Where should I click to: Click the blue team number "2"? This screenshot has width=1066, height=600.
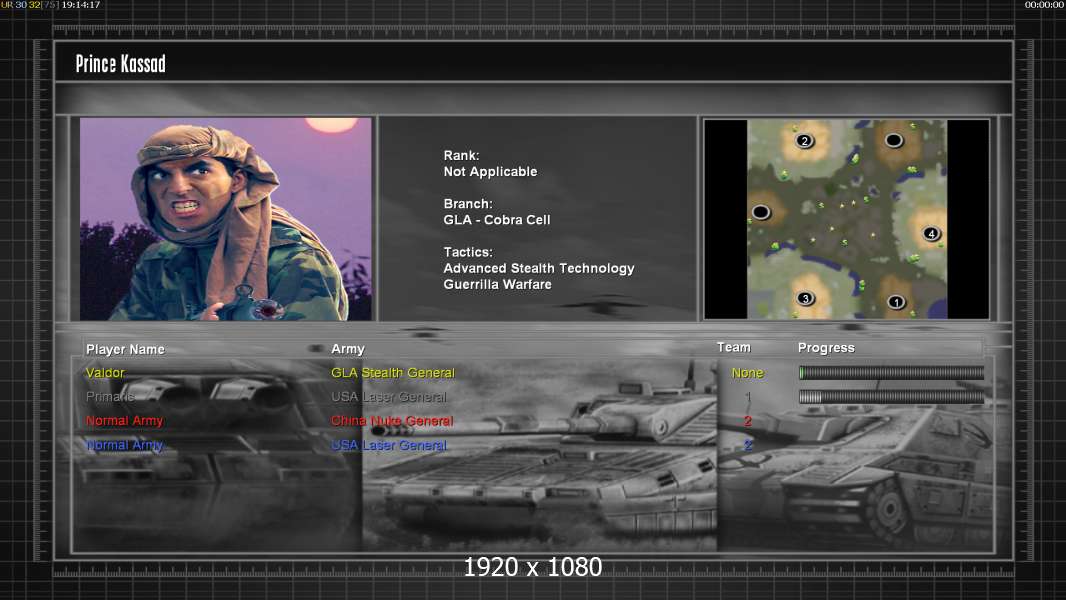coord(748,446)
